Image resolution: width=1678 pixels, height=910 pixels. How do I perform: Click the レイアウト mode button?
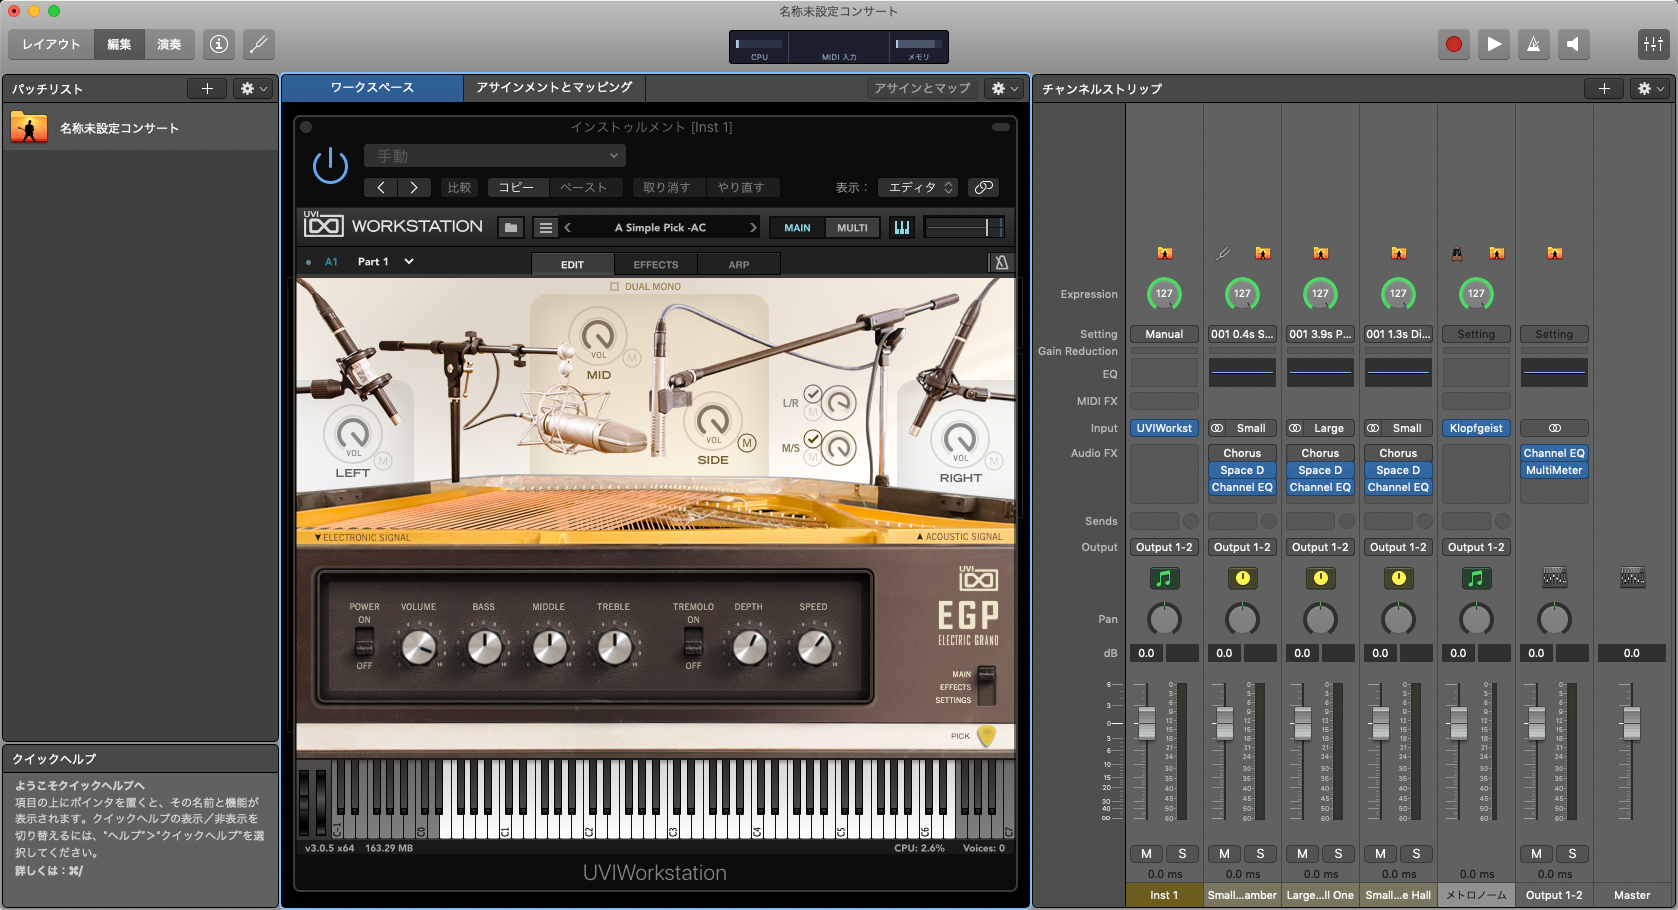[x=51, y=44]
